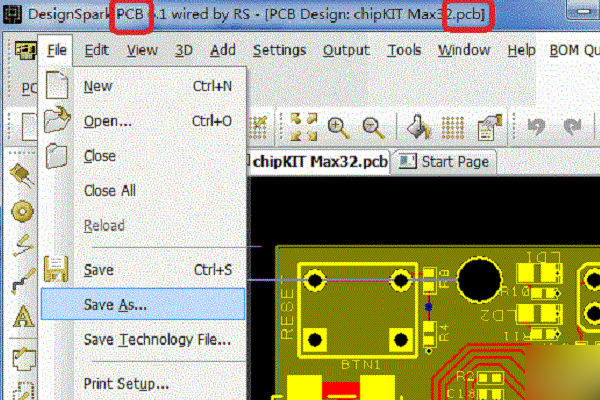
Task: Choose New from the File menu
Action: pyautogui.click(x=143, y=86)
